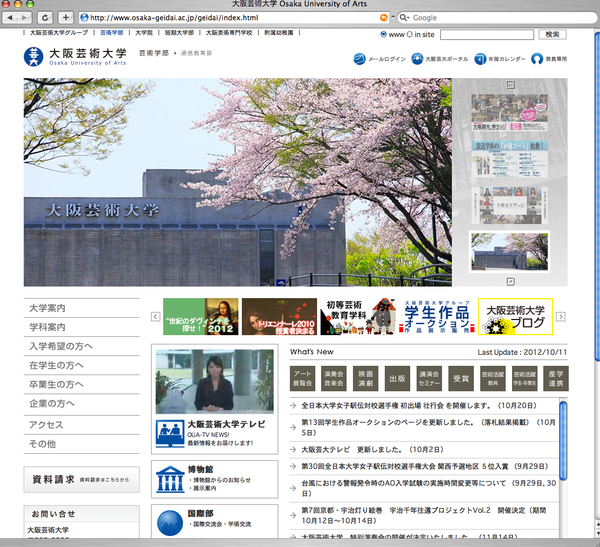
Task: Click the orange RSS/reload icon in the address bar
Action: click(383, 18)
